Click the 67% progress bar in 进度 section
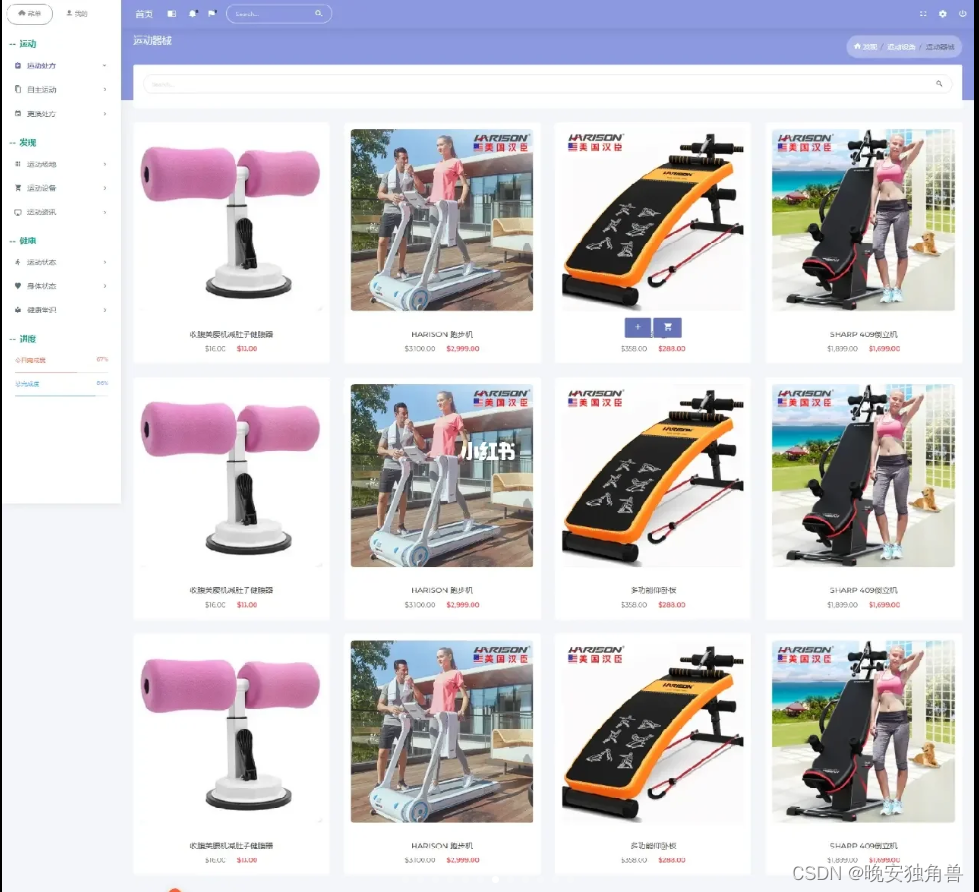979x892 pixels. [x=60, y=370]
